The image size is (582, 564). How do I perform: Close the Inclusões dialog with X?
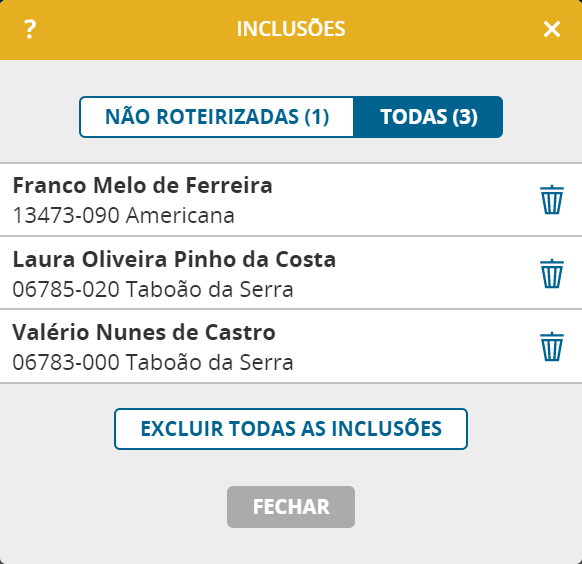(552, 29)
